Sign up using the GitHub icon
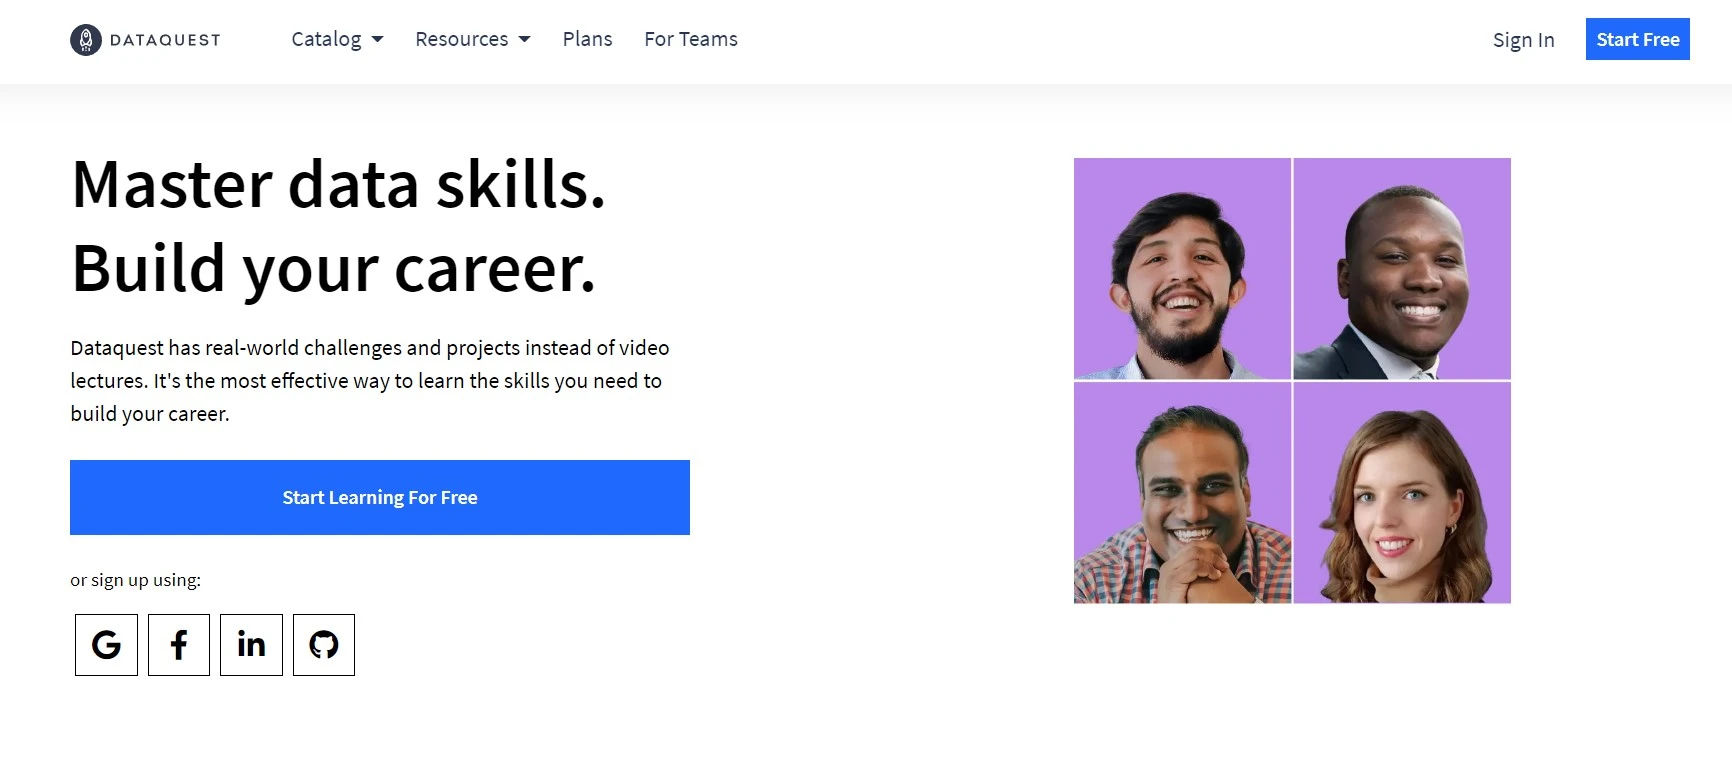 [324, 645]
